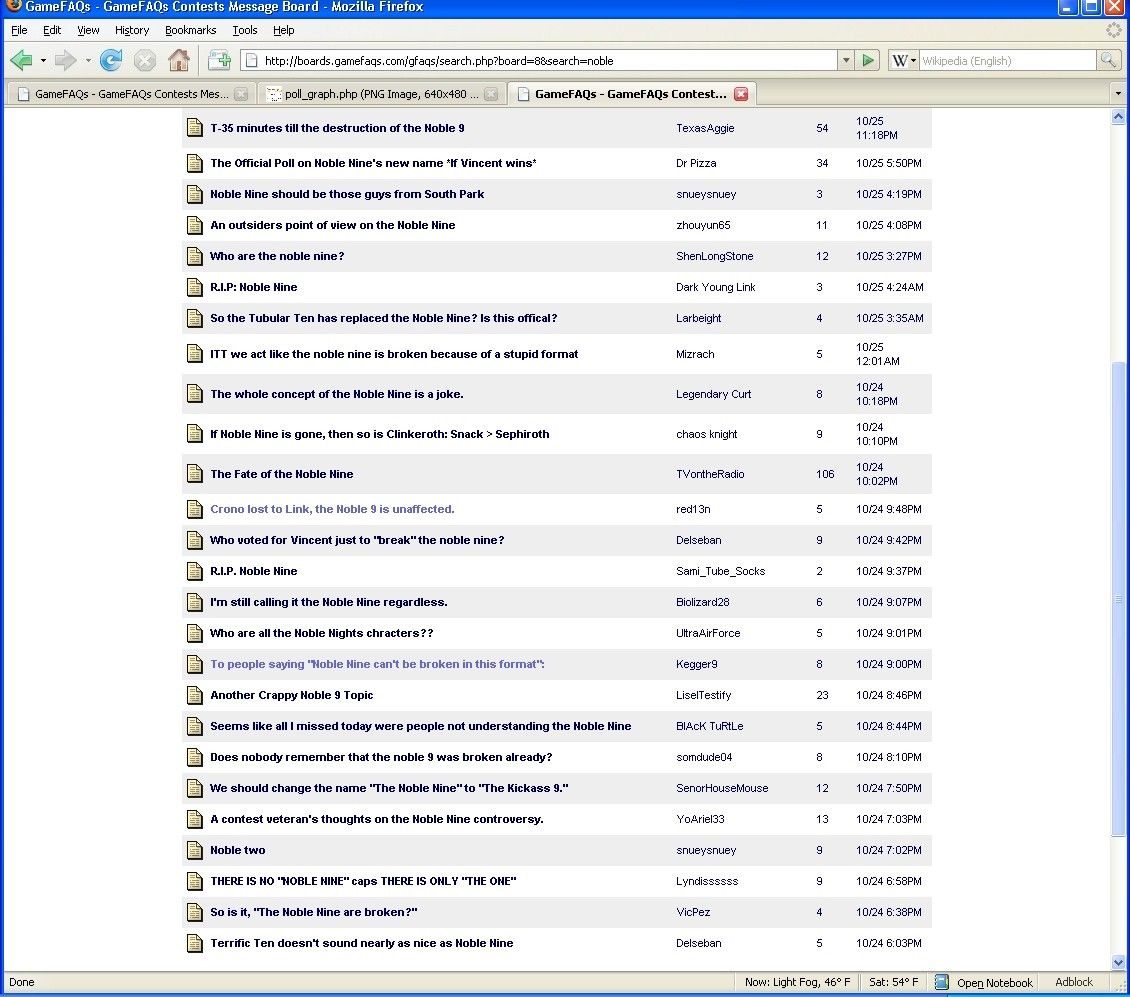Open topic 'Who are the noble nine?'

point(277,256)
